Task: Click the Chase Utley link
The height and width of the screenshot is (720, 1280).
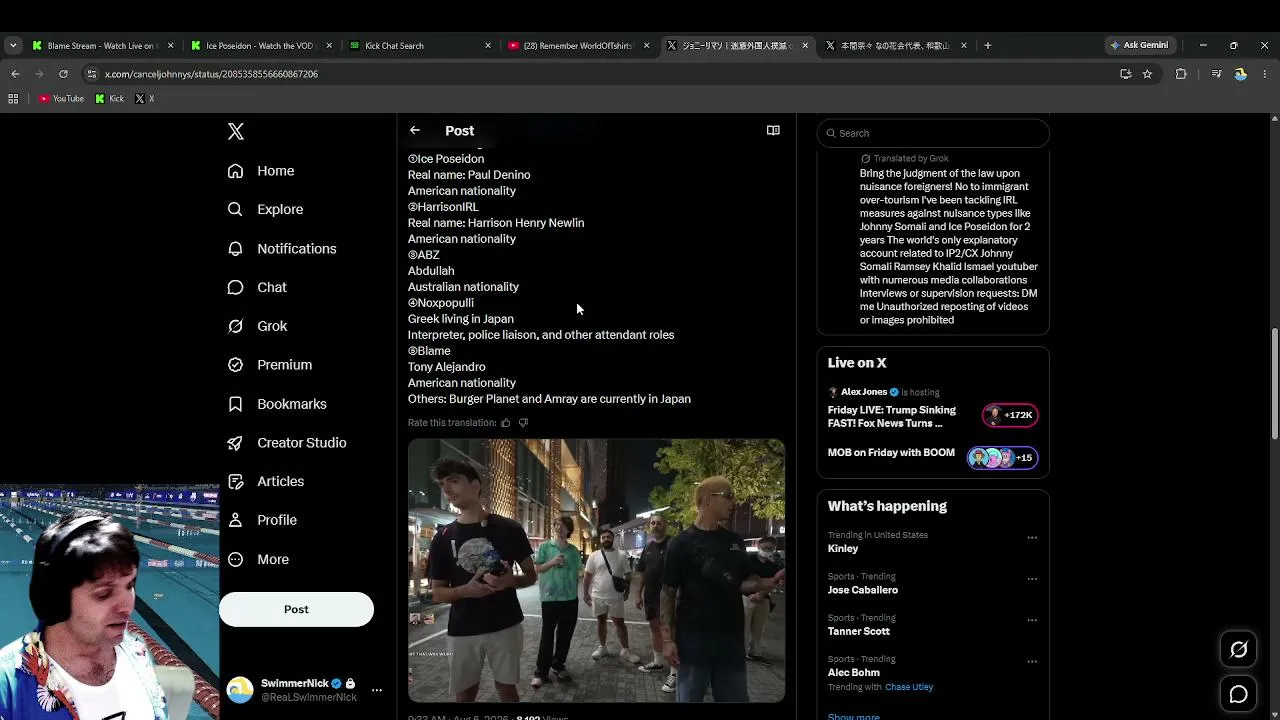Action: [909, 687]
